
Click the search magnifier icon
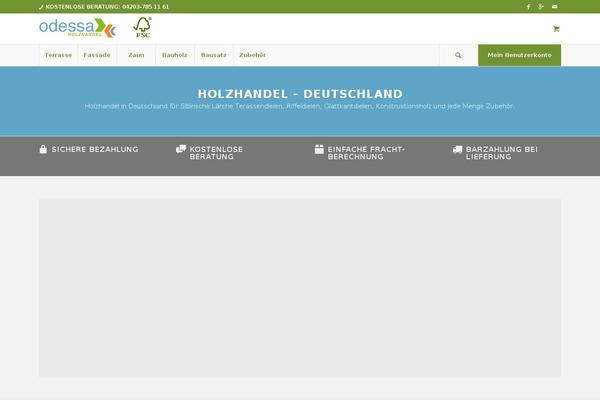pos(458,55)
